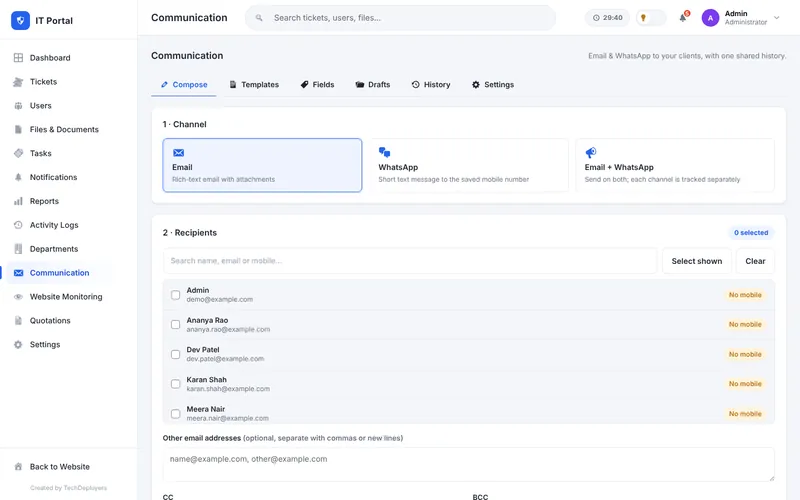Open the Tasks sidebar icon
The image size is (800, 500).
pyautogui.click(x=18, y=153)
